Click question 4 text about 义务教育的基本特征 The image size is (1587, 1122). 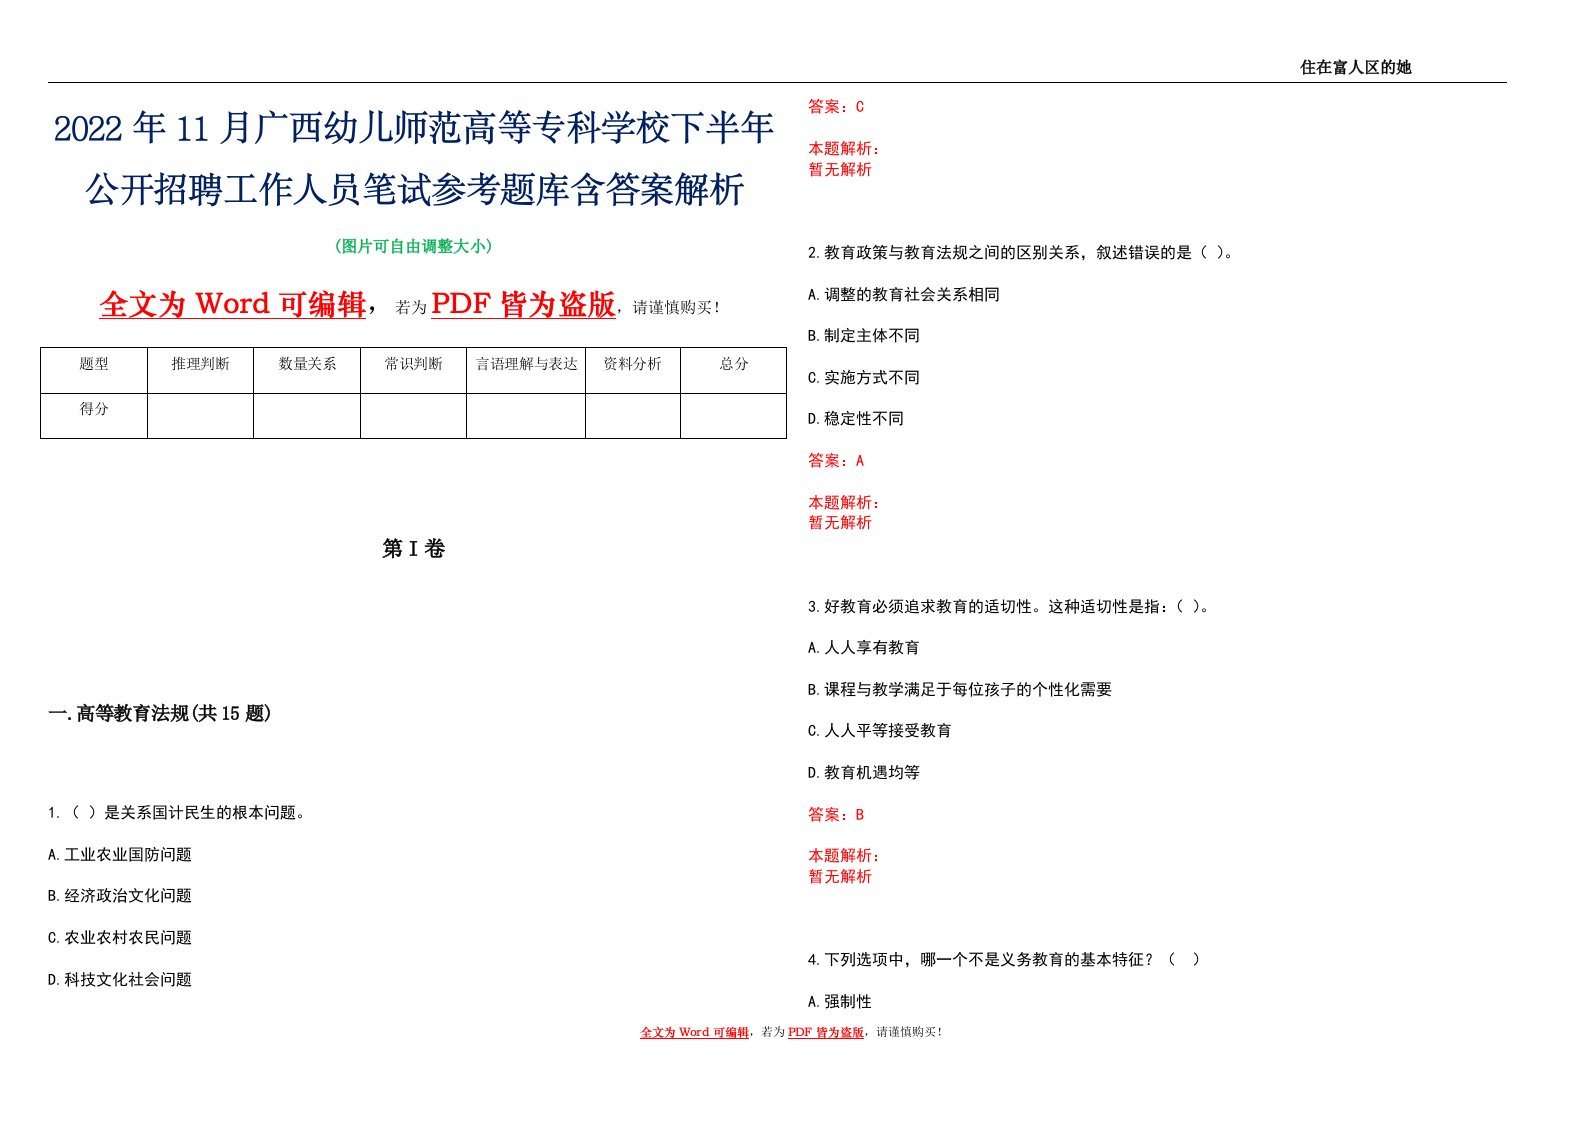click(x=1004, y=960)
